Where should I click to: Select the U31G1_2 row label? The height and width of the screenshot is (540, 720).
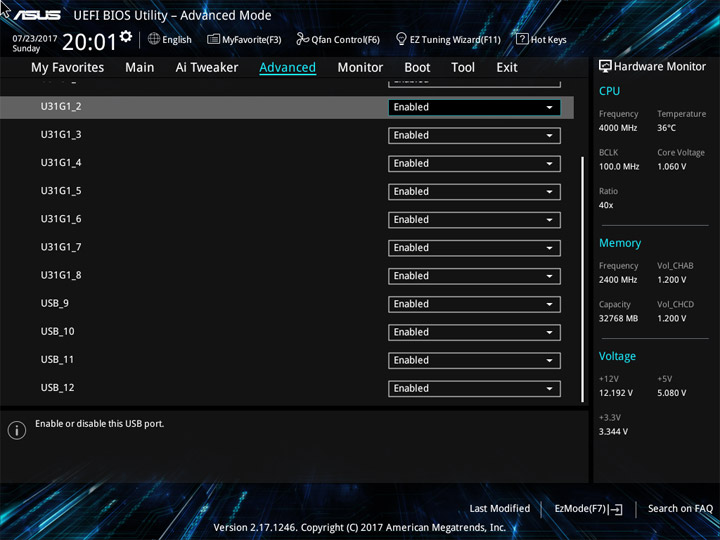point(61,107)
